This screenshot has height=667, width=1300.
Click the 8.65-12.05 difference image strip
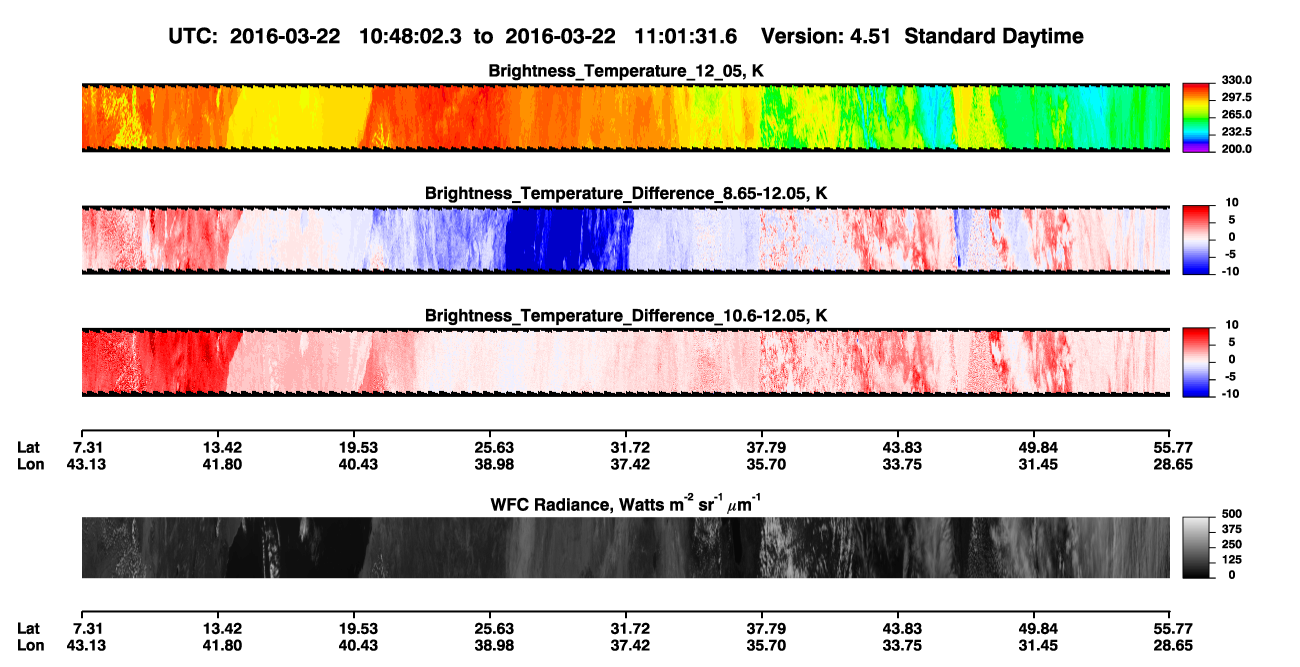pos(625,240)
